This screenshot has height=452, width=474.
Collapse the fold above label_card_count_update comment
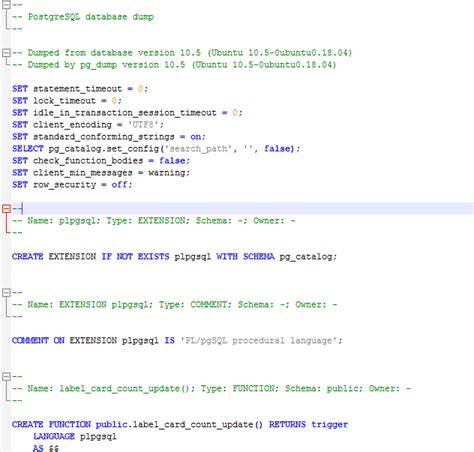6,377
